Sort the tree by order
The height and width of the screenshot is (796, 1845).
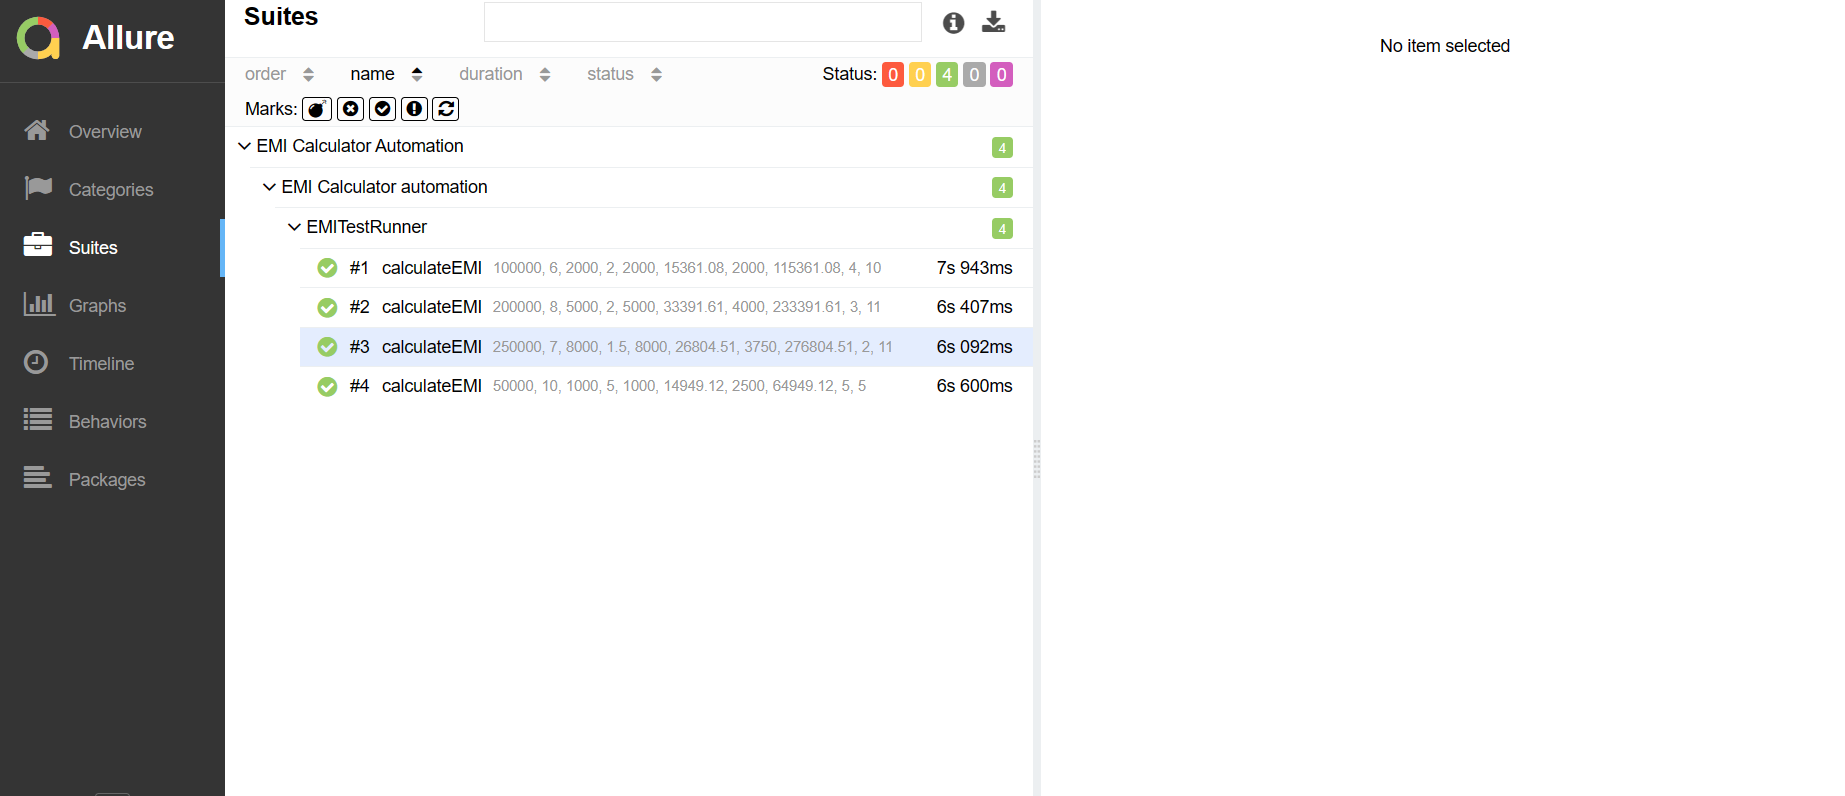[x=279, y=74]
